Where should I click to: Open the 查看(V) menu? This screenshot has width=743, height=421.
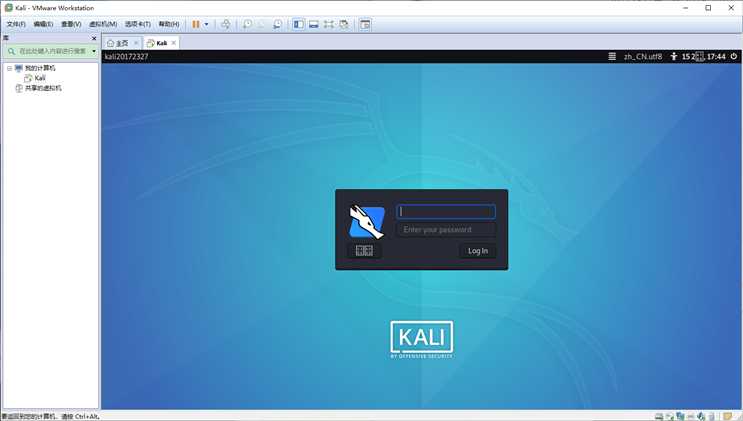[x=71, y=24]
